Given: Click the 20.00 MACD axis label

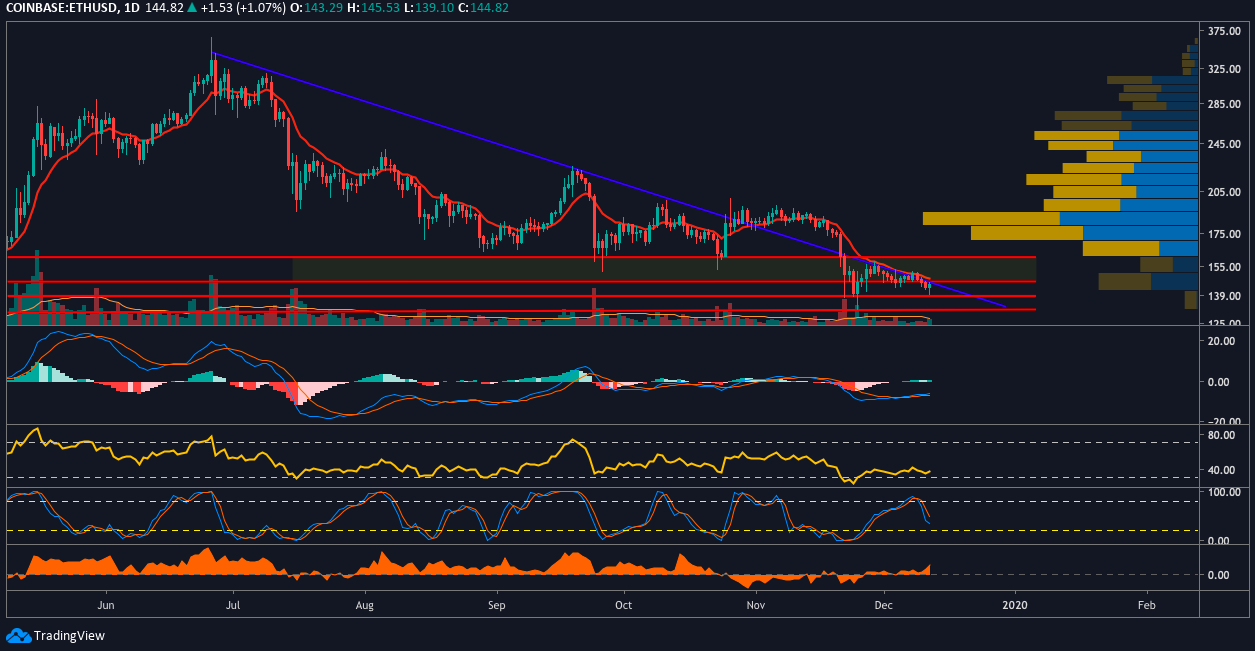Looking at the screenshot, I should [x=1222, y=341].
